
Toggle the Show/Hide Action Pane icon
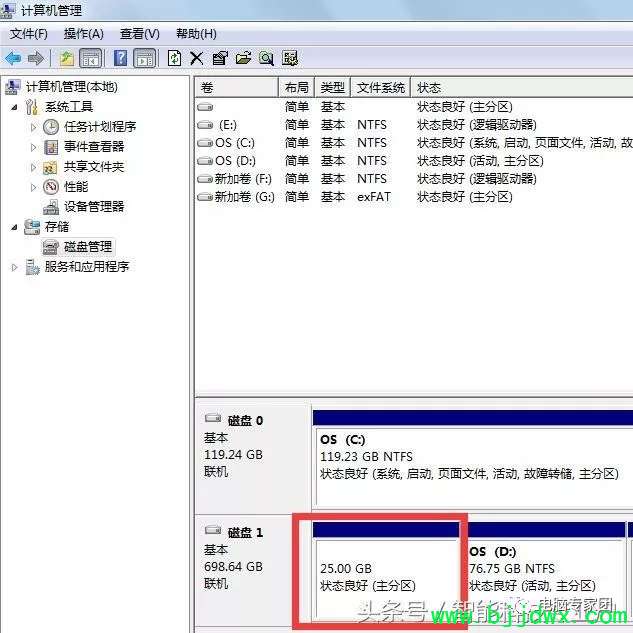point(144,59)
